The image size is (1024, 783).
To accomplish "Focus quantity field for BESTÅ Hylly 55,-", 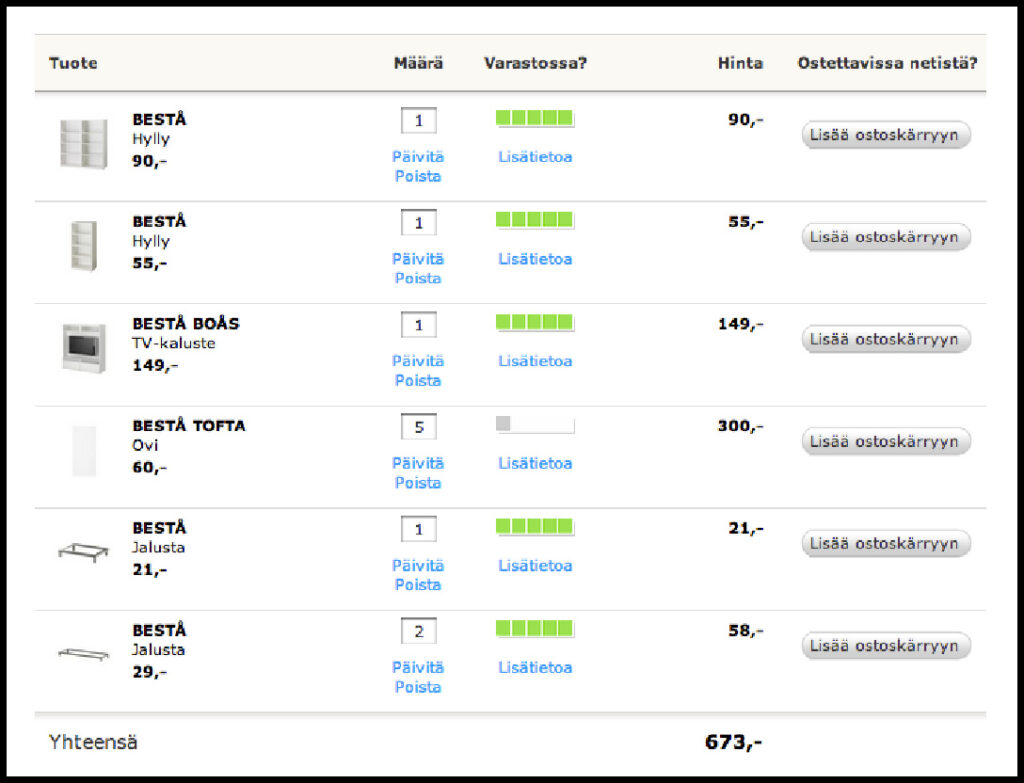I will pos(419,223).
